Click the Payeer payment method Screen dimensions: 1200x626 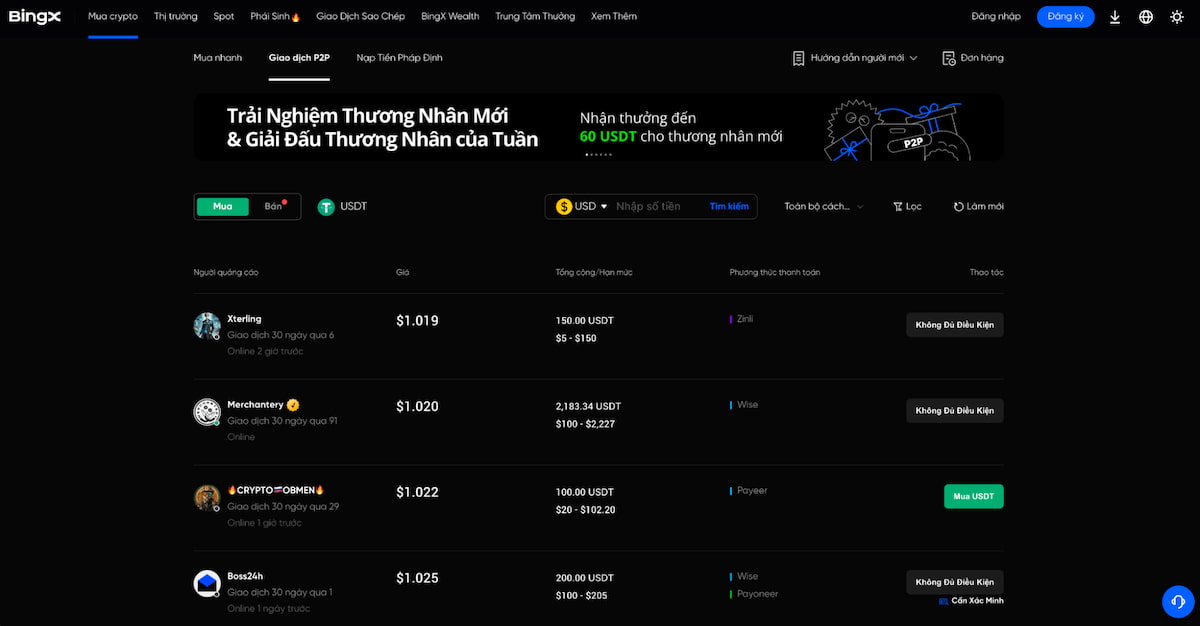752,491
